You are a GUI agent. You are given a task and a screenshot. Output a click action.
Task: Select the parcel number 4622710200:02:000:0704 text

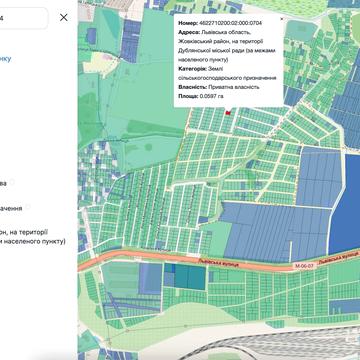coord(230,23)
